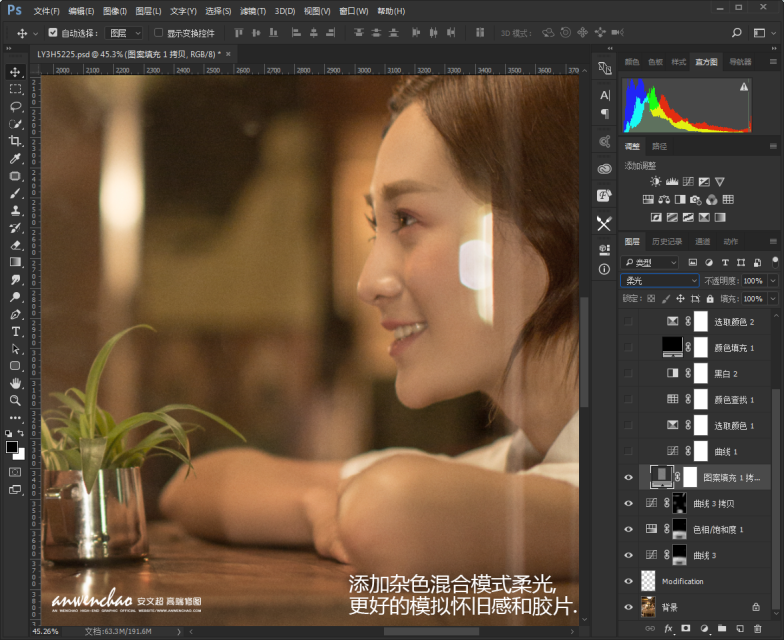Select the Gradient tool
Image resolution: width=784 pixels, height=640 pixels.
point(16,262)
